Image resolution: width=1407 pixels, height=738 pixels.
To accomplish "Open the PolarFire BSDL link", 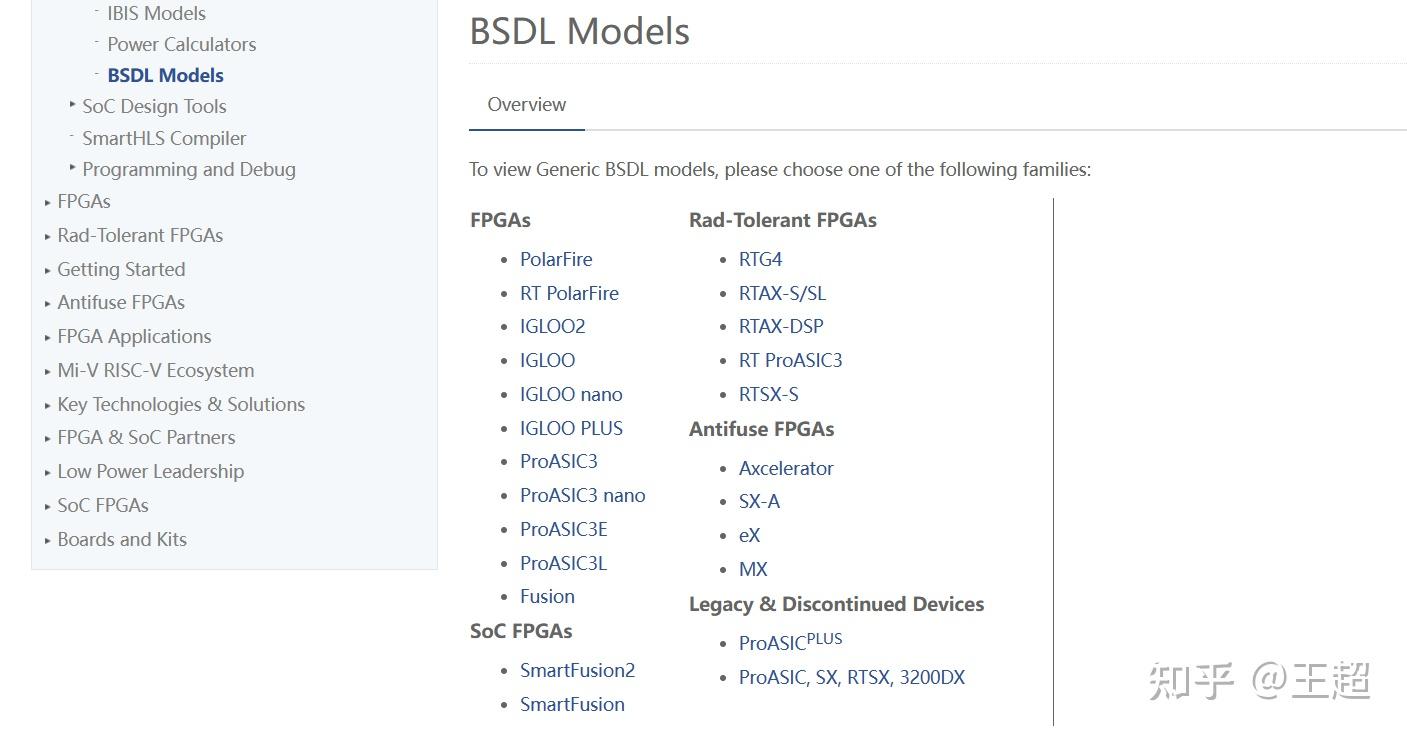I will [x=556, y=259].
